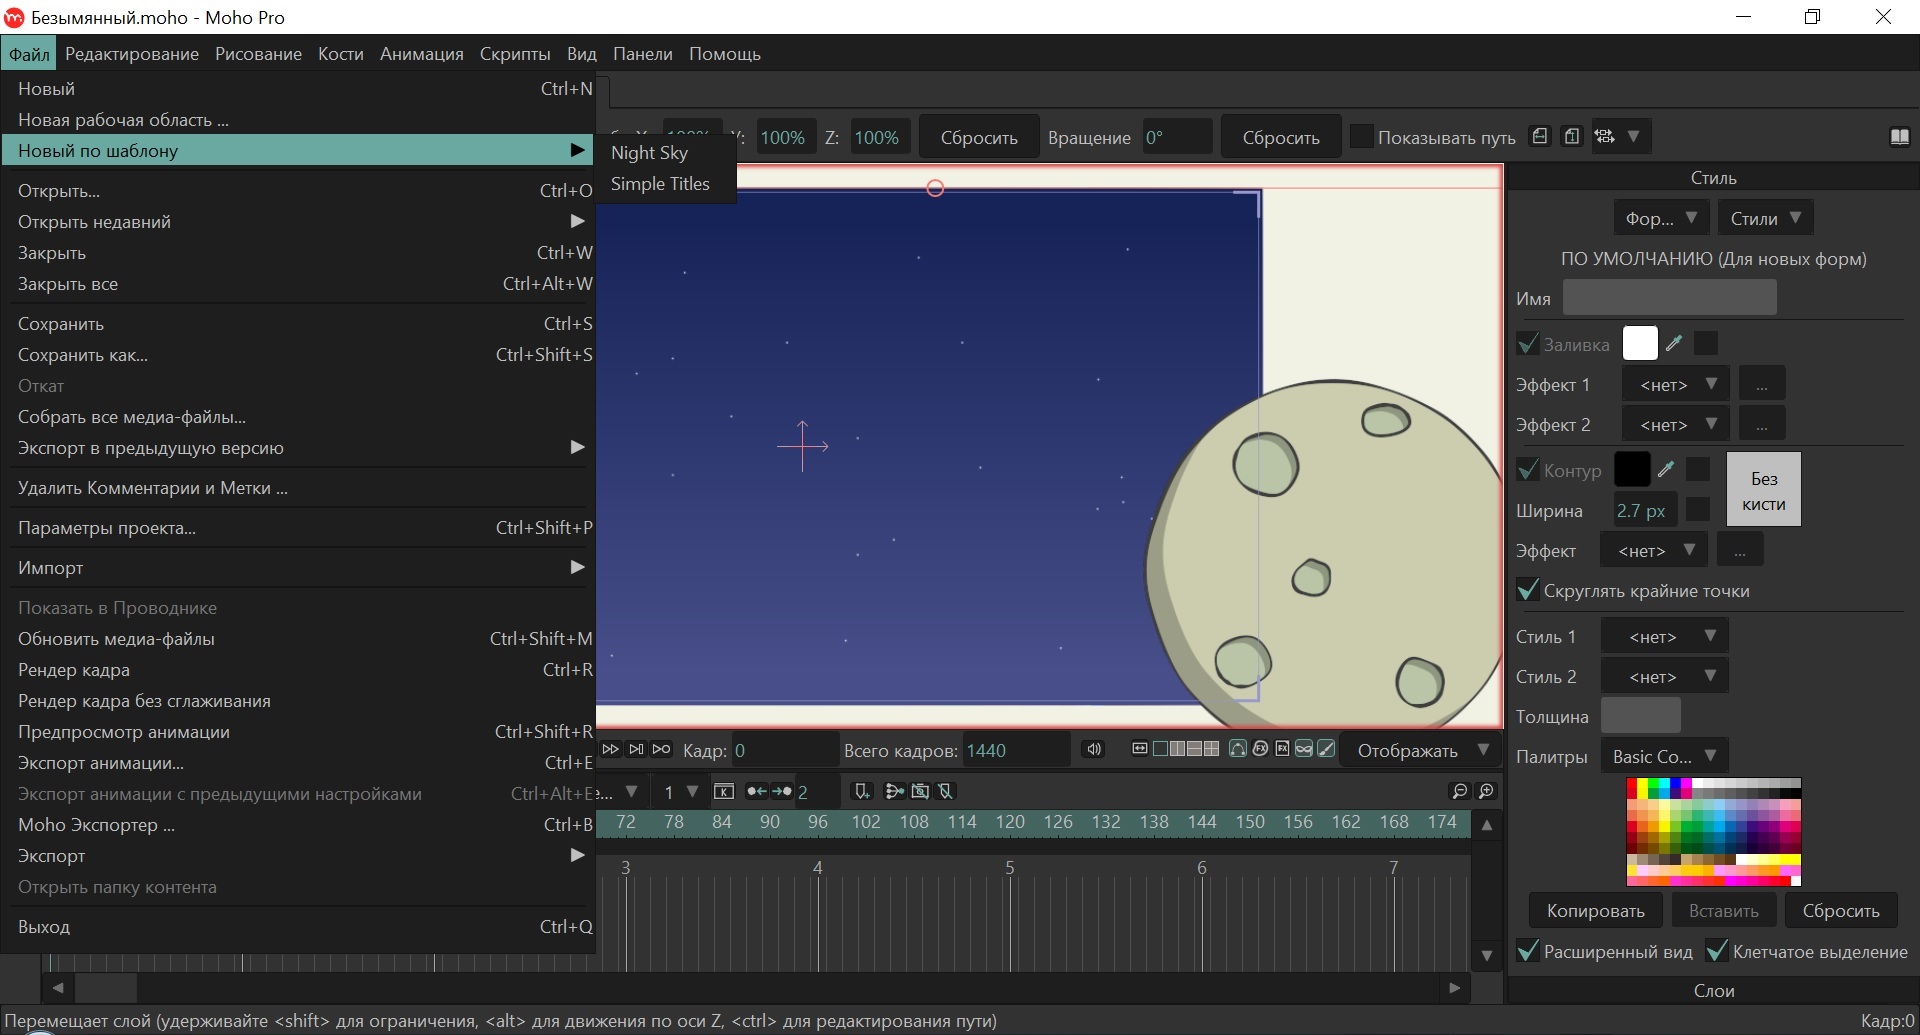Select Night Sky template
The image size is (1920, 1035).
pyautogui.click(x=650, y=153)
